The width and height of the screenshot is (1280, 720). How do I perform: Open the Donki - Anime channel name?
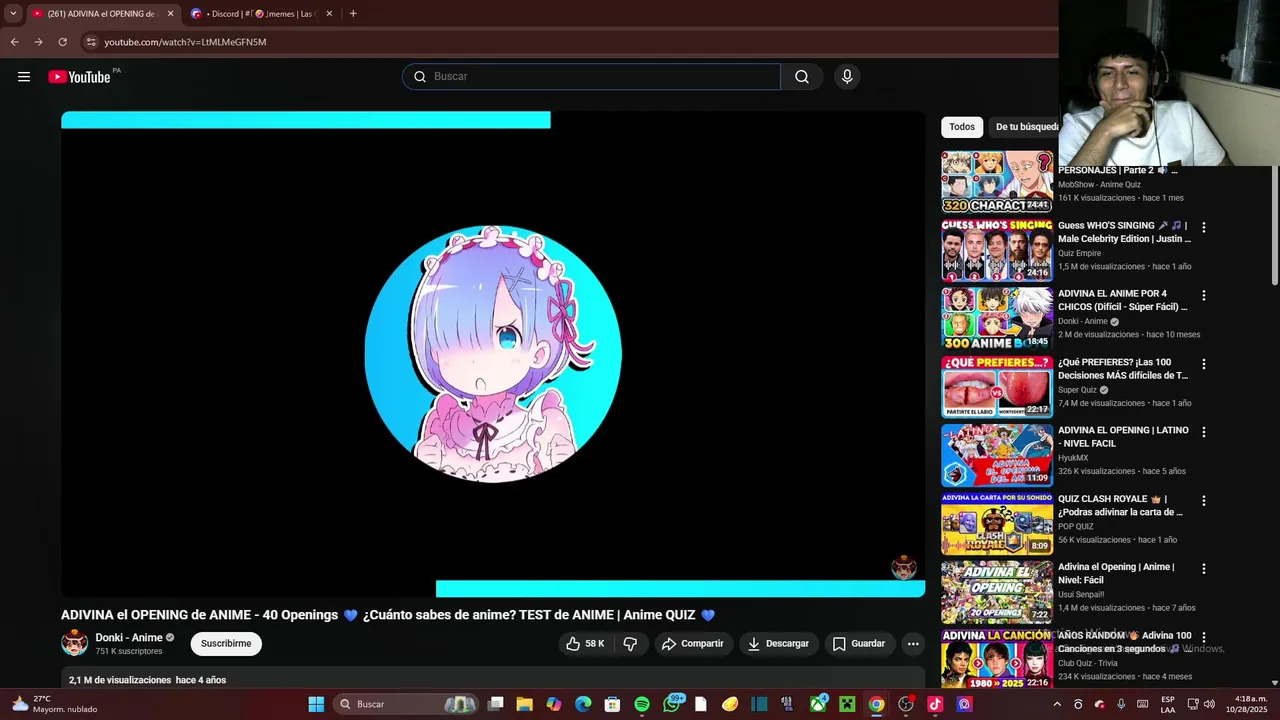129,638
